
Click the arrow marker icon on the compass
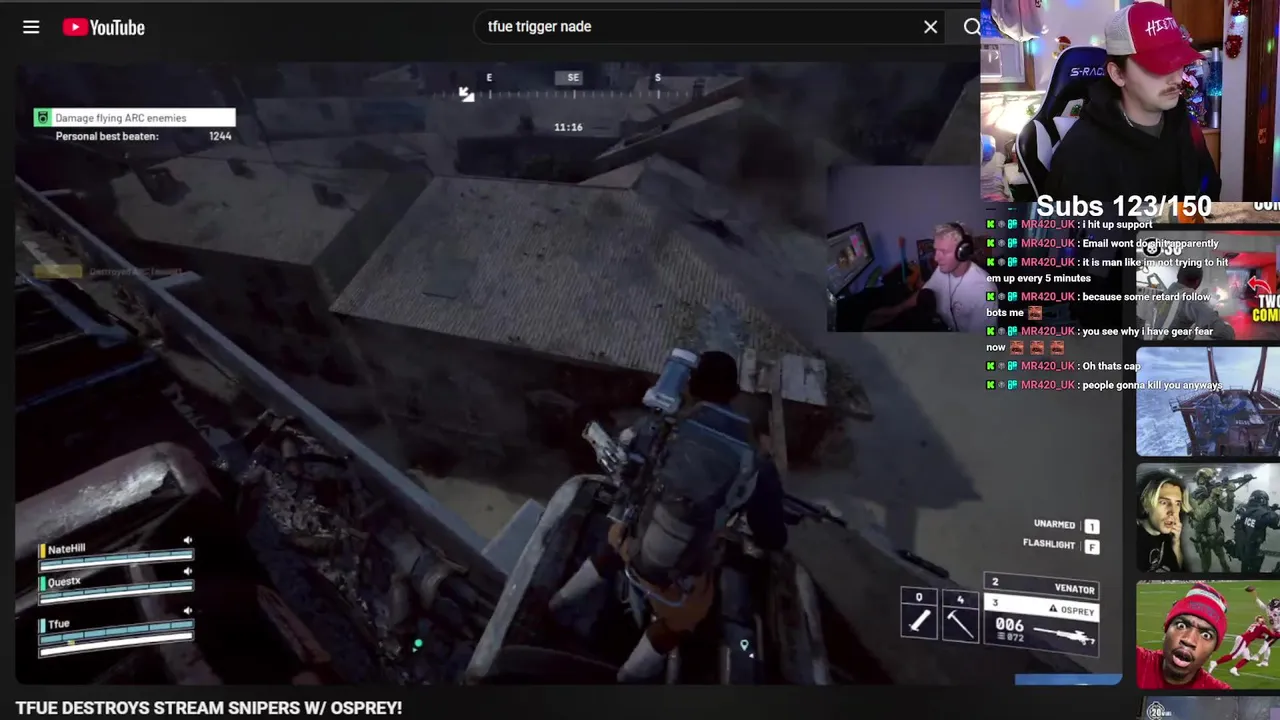[x=466, y=94]
